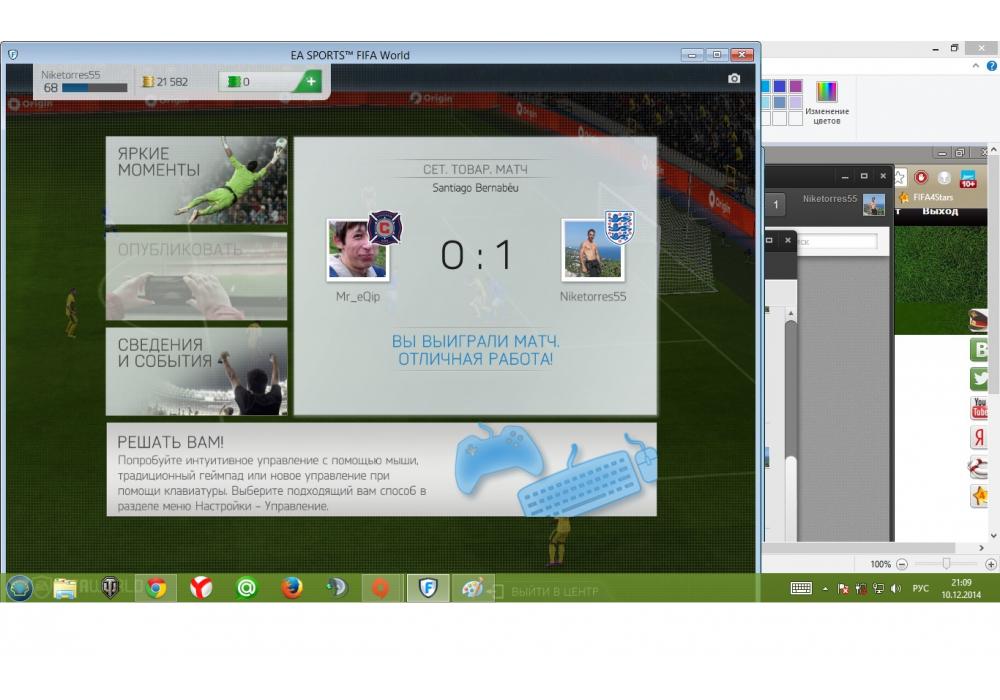
Task: Open Yandex Browser from the taskbar
Action: 201,587
